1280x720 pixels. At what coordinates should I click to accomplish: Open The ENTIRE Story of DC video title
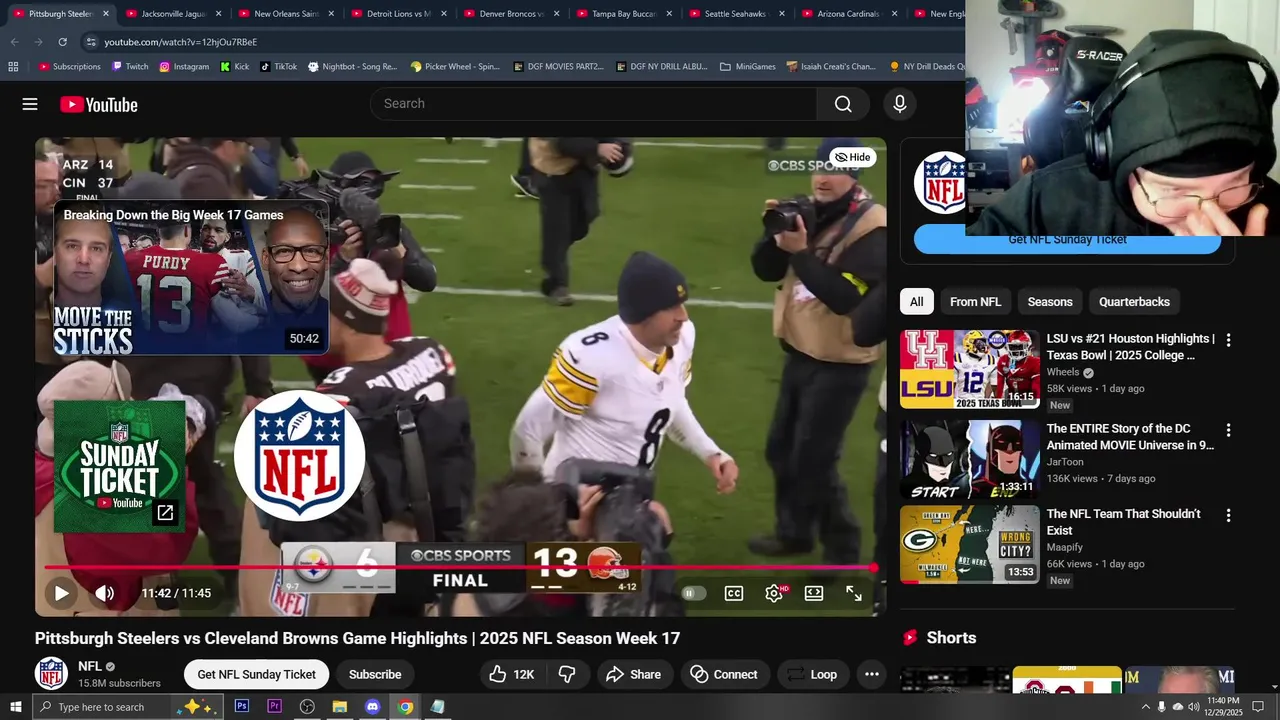point(1130,437)
